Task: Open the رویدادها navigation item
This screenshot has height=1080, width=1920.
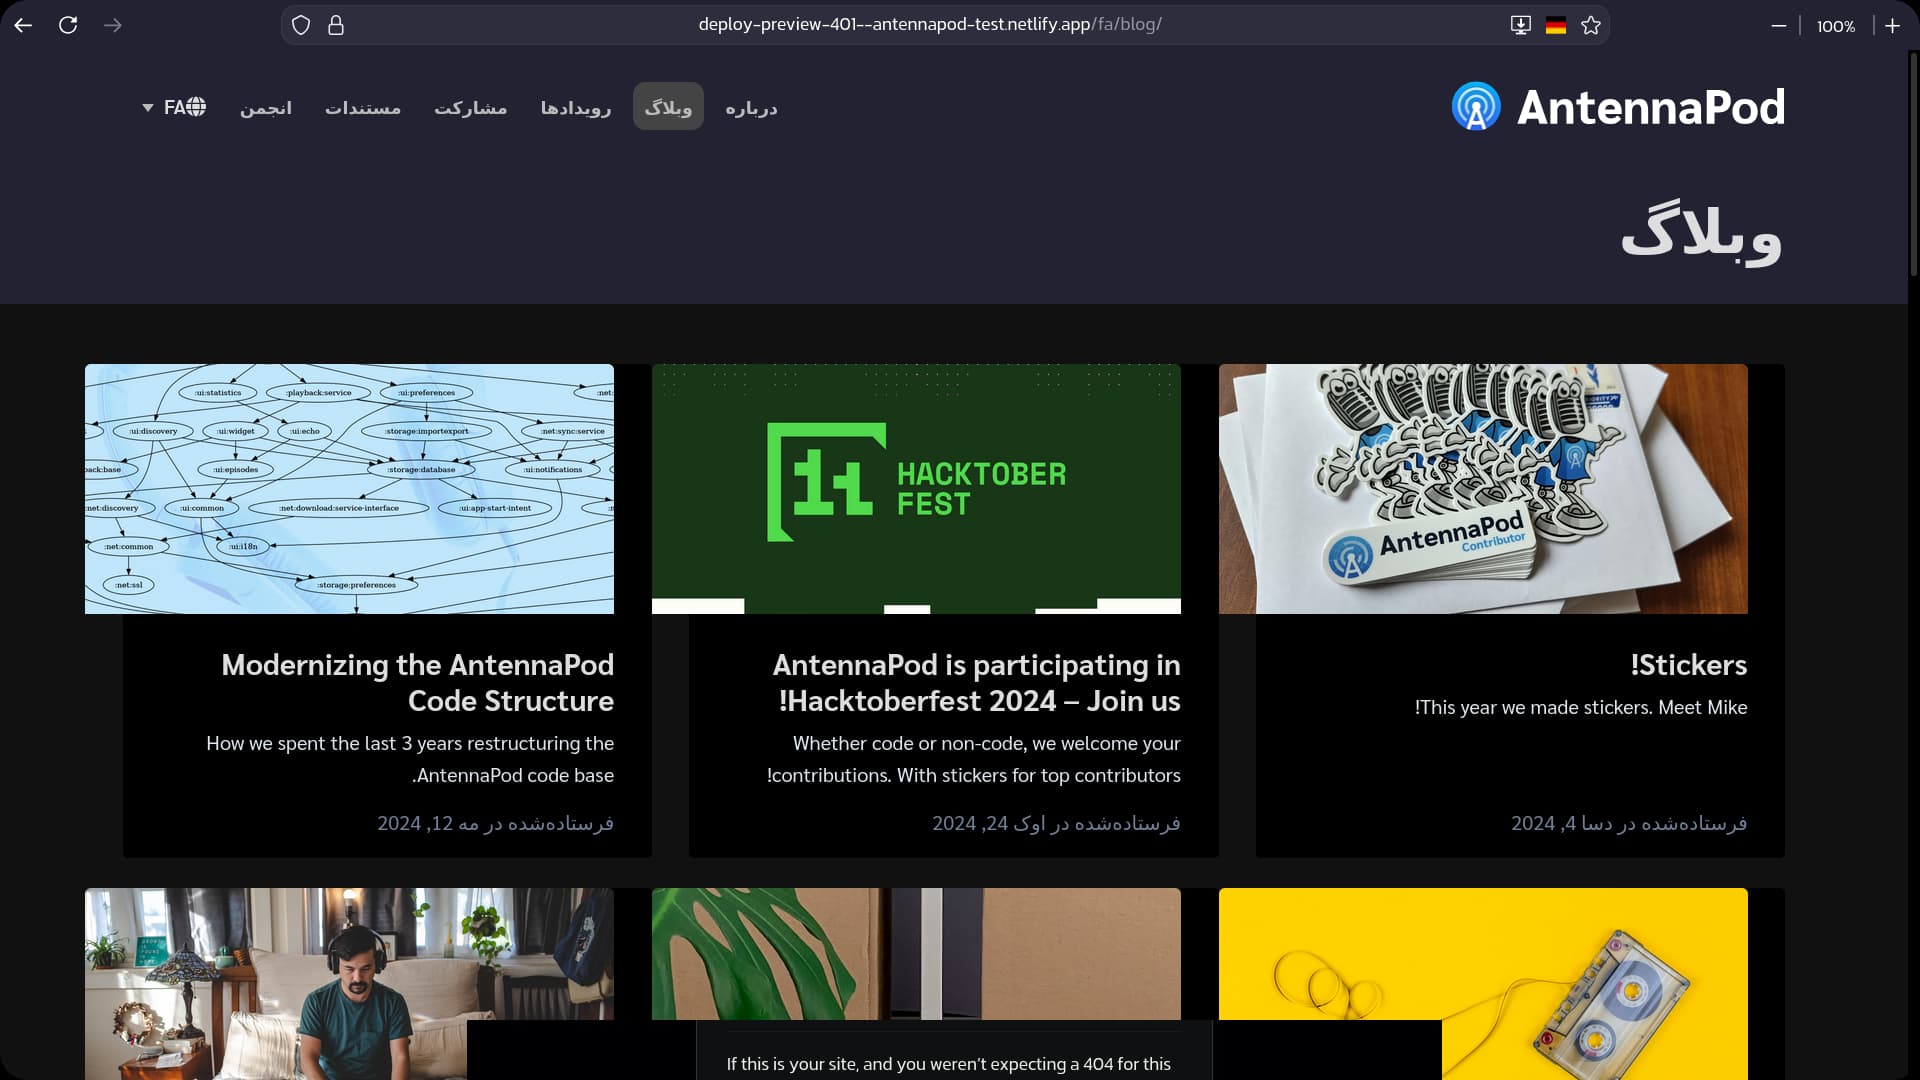Action: pos(576,107)
